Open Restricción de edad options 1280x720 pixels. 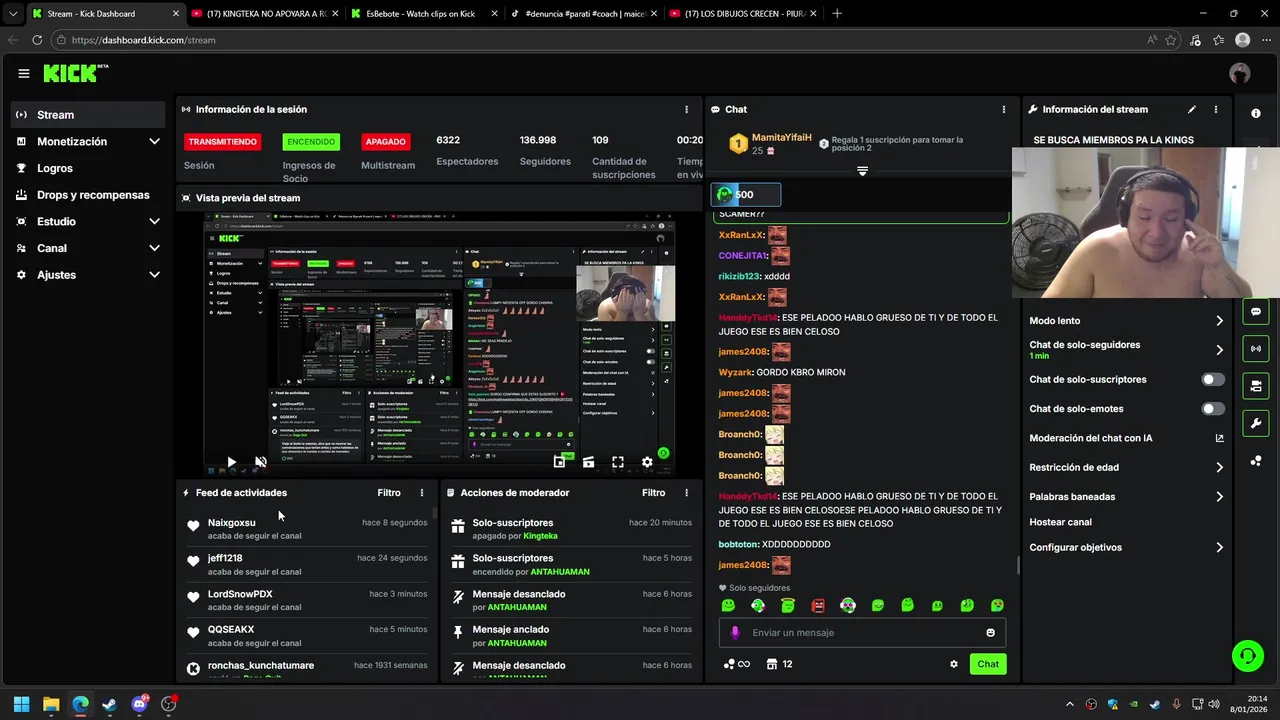point(1219,467)
